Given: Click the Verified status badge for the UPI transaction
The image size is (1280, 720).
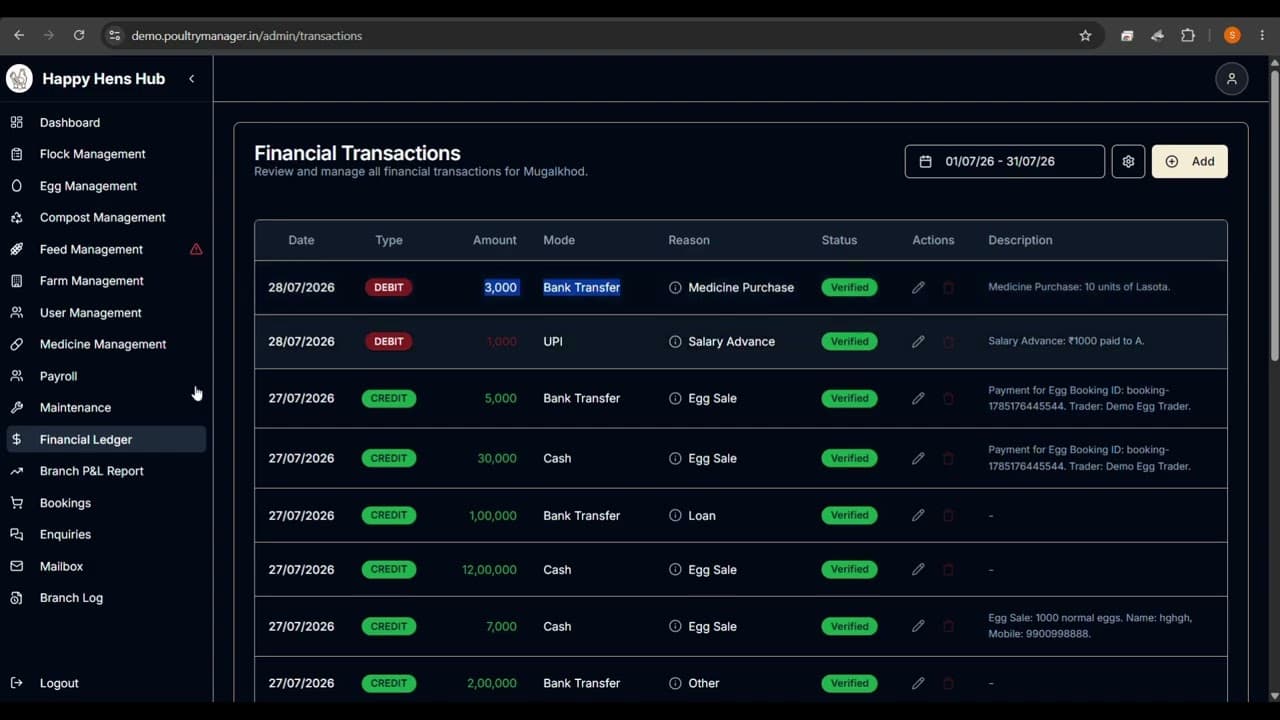Looking at the screenshot, I should [x=849, y=341].
